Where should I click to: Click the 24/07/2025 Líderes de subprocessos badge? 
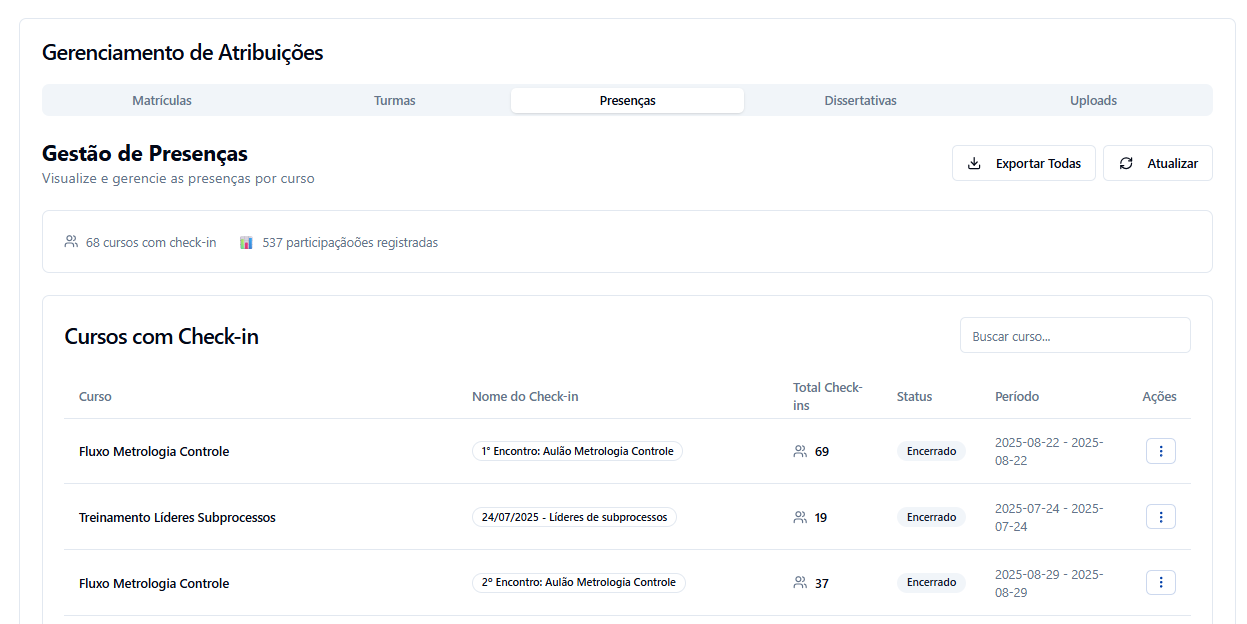[574, 517]
